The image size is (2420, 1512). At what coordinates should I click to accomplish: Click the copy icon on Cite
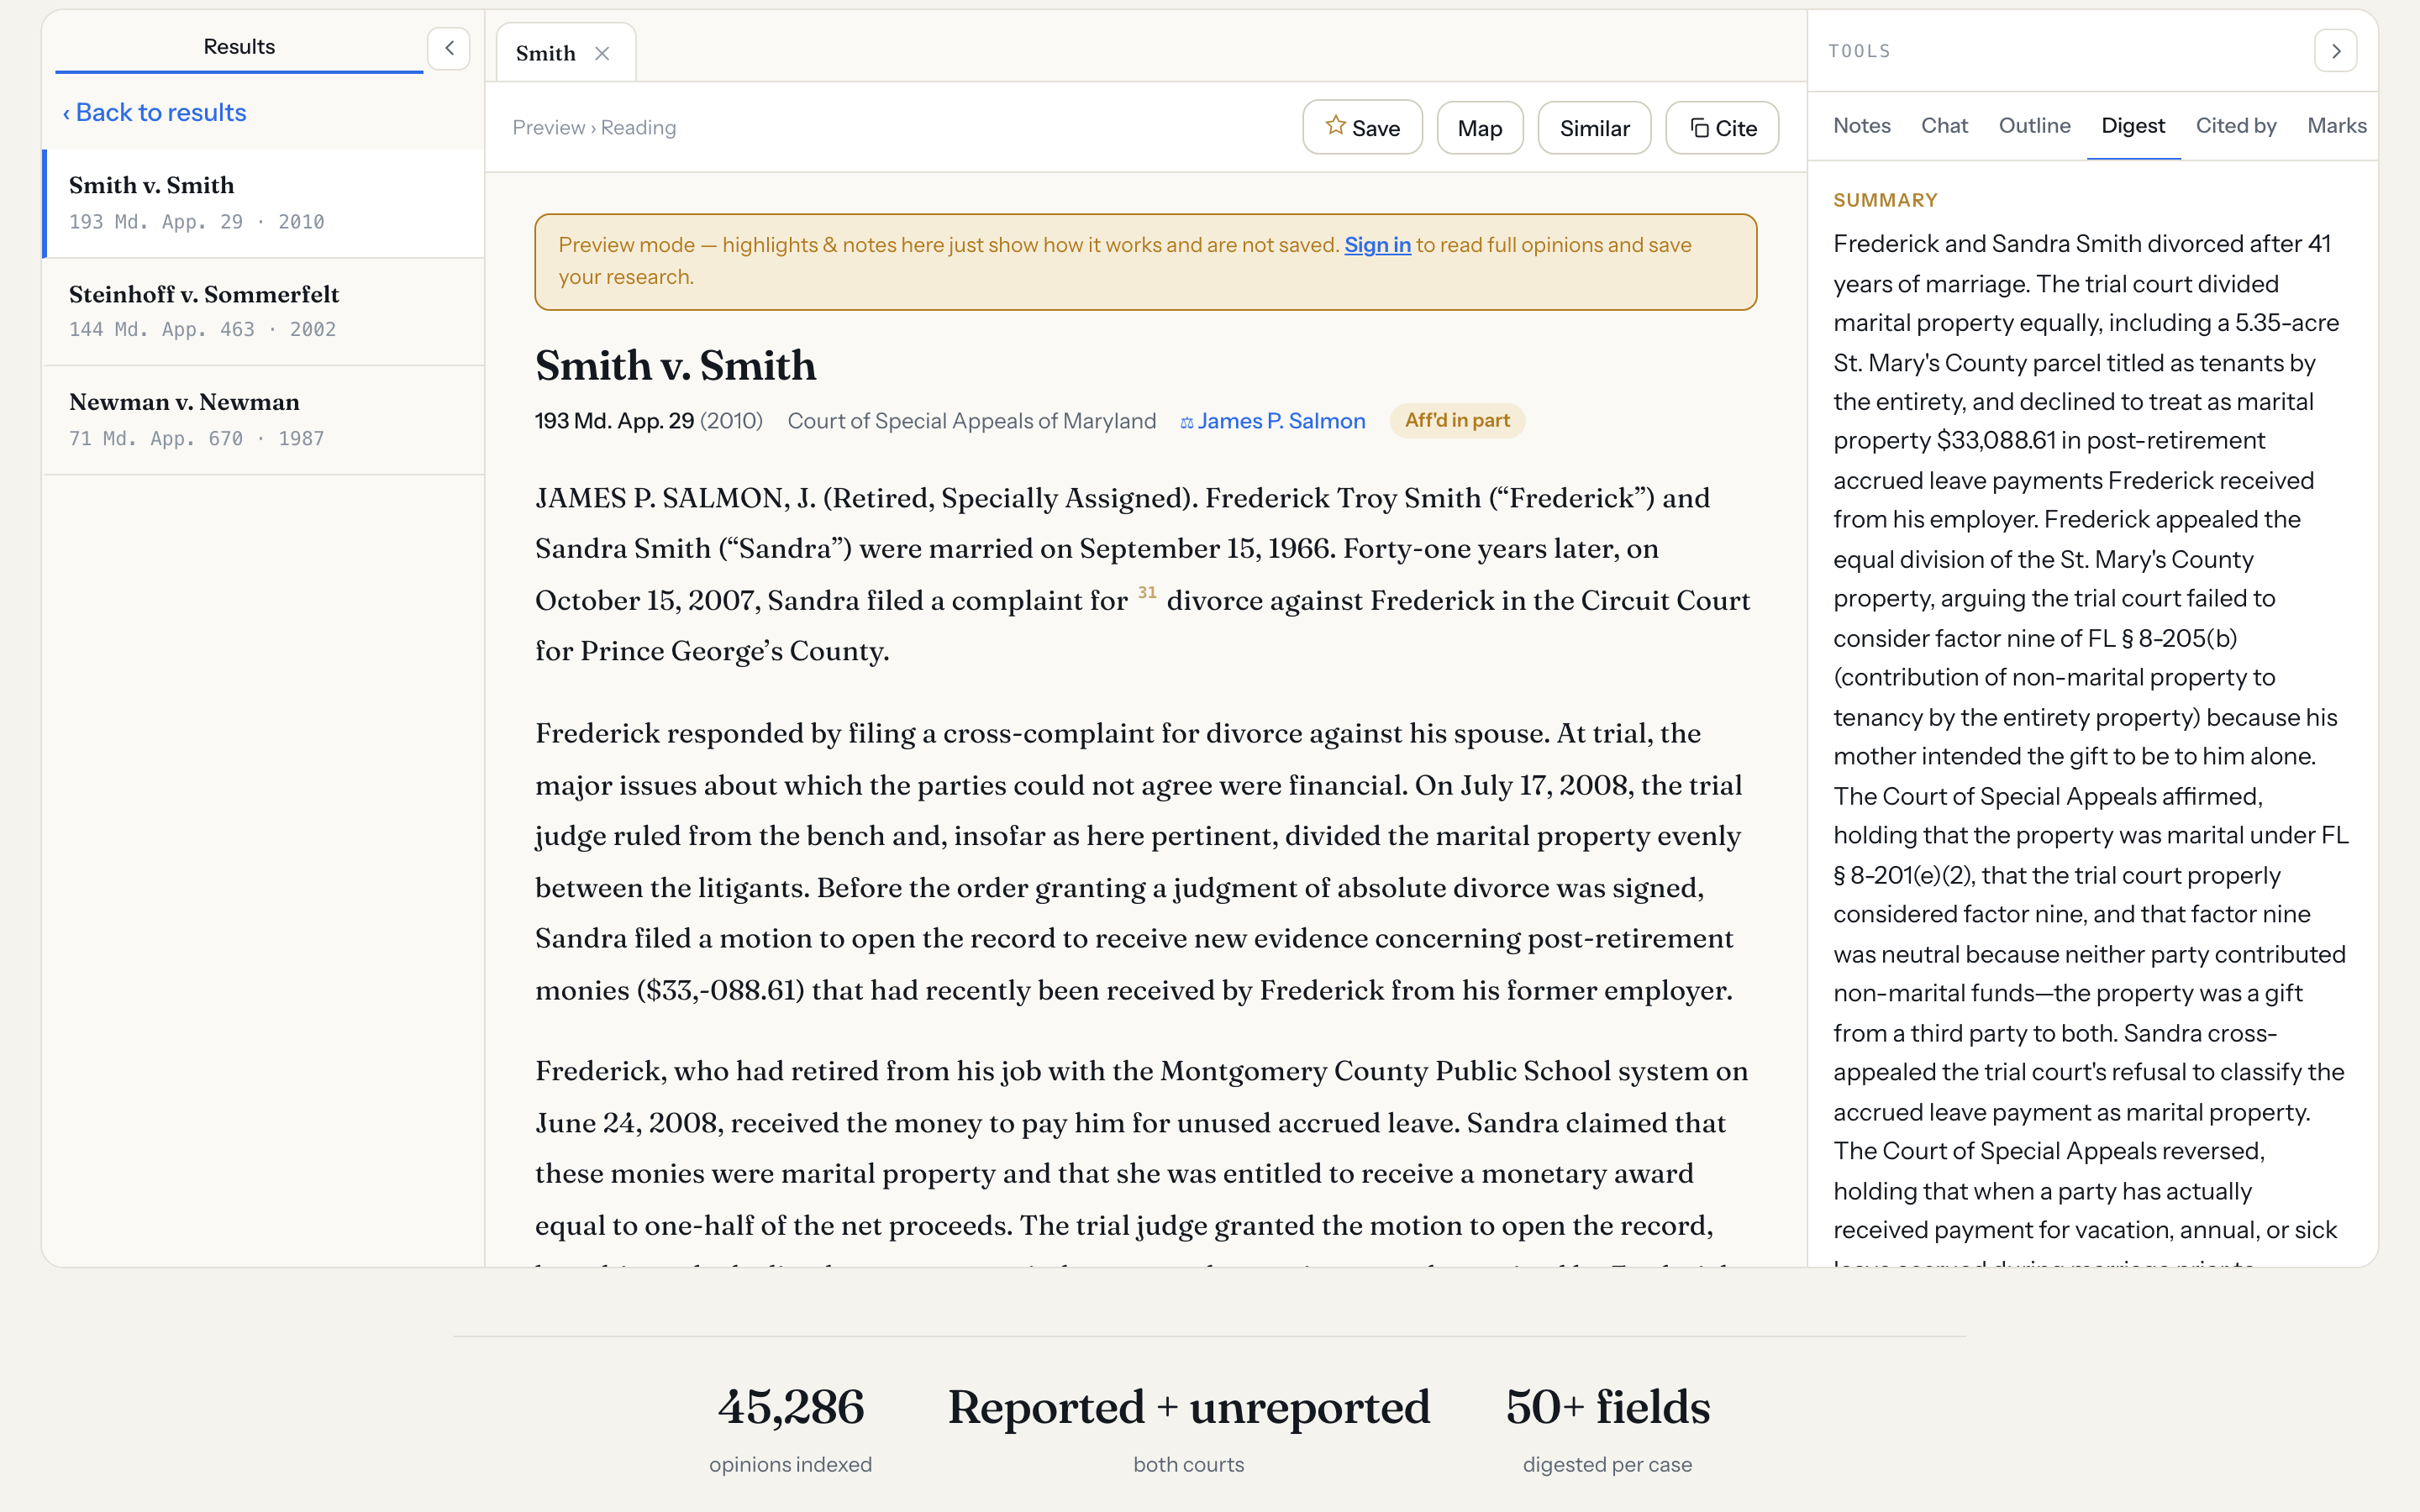(x=1699, y=128)
